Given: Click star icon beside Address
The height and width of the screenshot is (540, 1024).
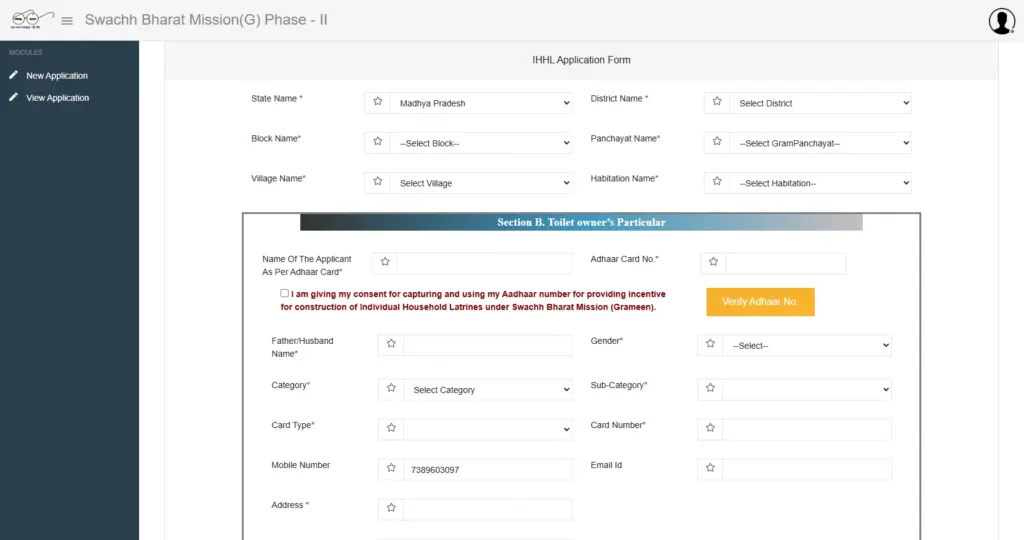Looking at the screenshot, I should (391, 508).
